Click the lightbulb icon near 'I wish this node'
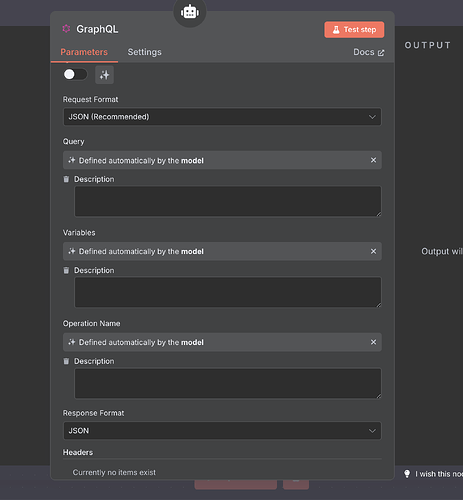The height and width of the screenshot is (500, 463). click(407, 474)
